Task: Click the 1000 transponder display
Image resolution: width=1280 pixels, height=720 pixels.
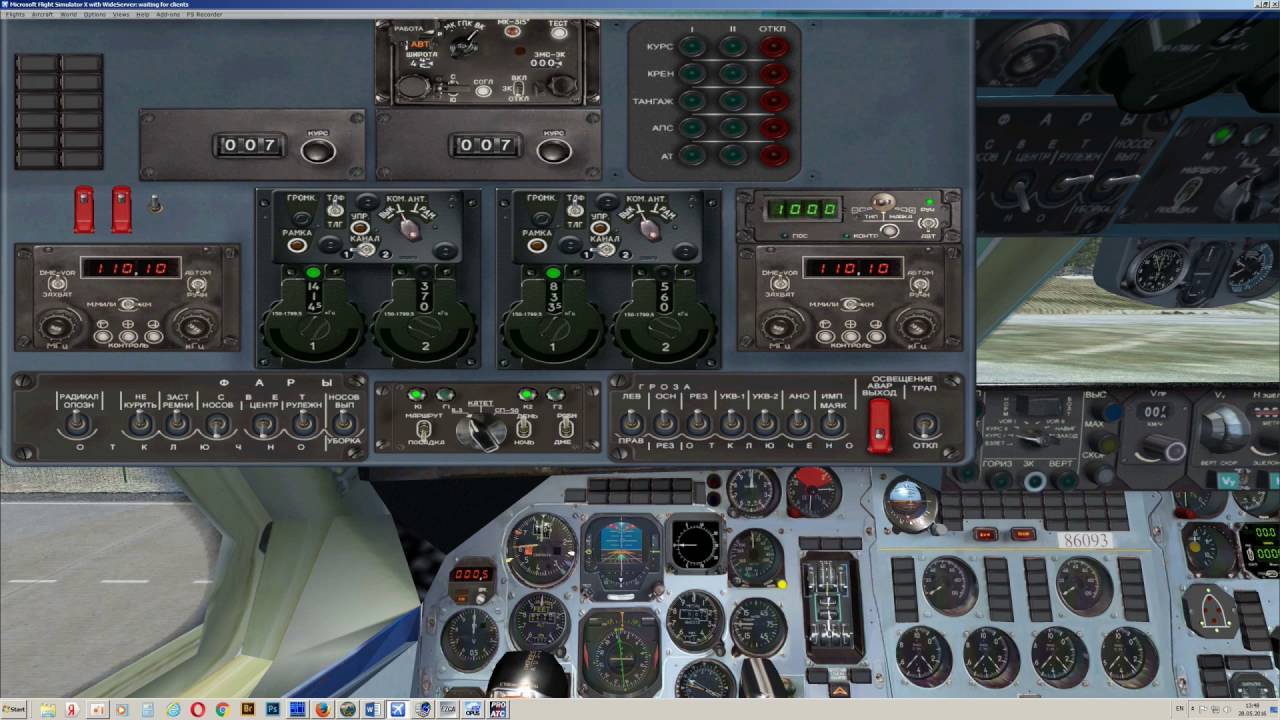Action: click(x=803, y=210)
